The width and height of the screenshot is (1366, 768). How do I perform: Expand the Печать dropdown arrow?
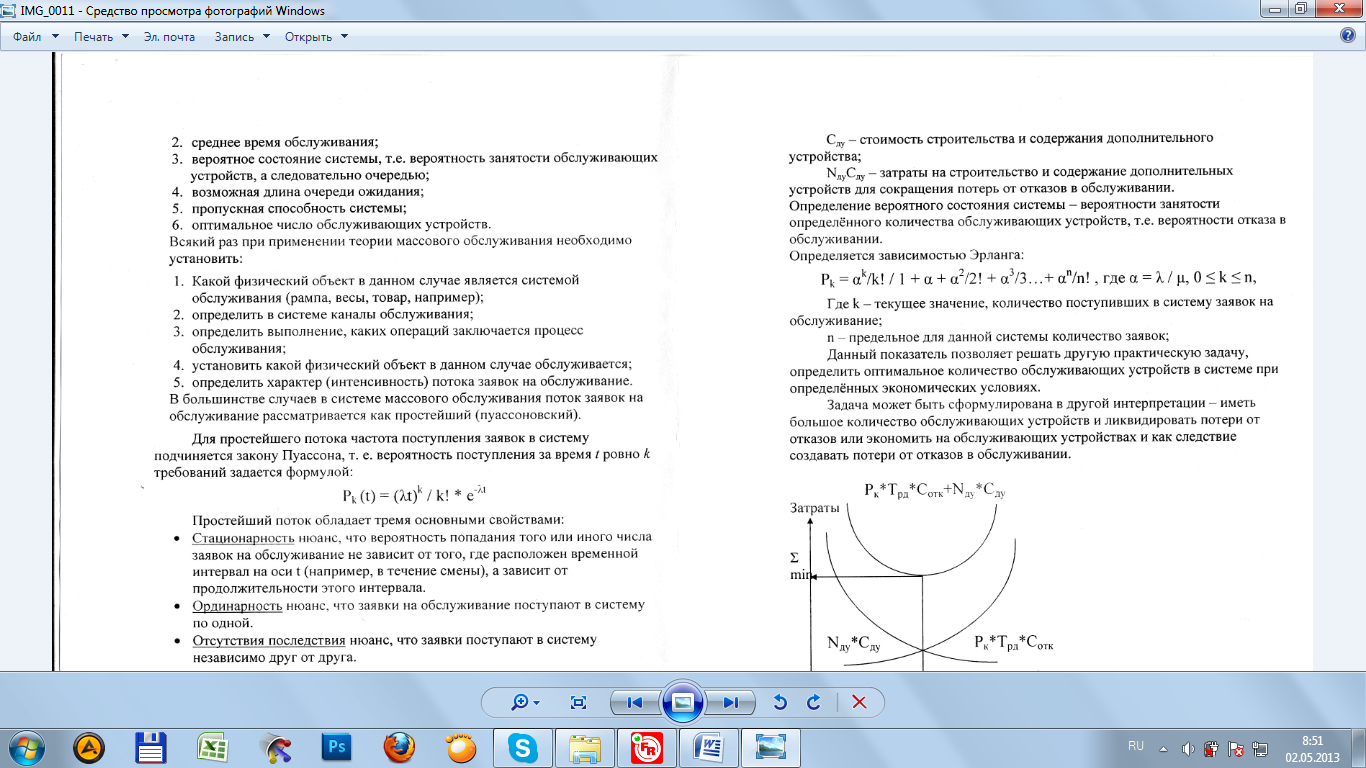125,37
